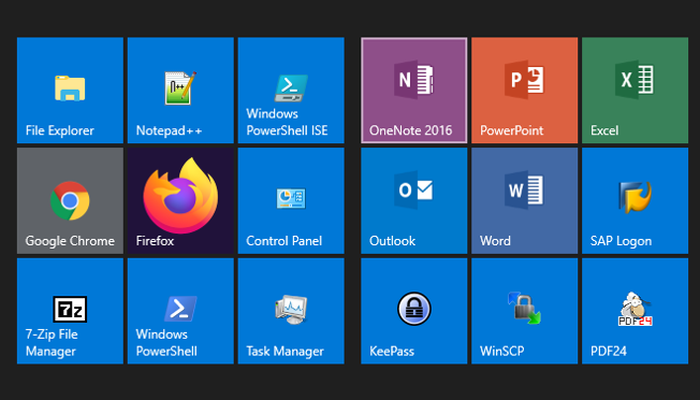Open the OneNote 2016 tile

[414, 90]
